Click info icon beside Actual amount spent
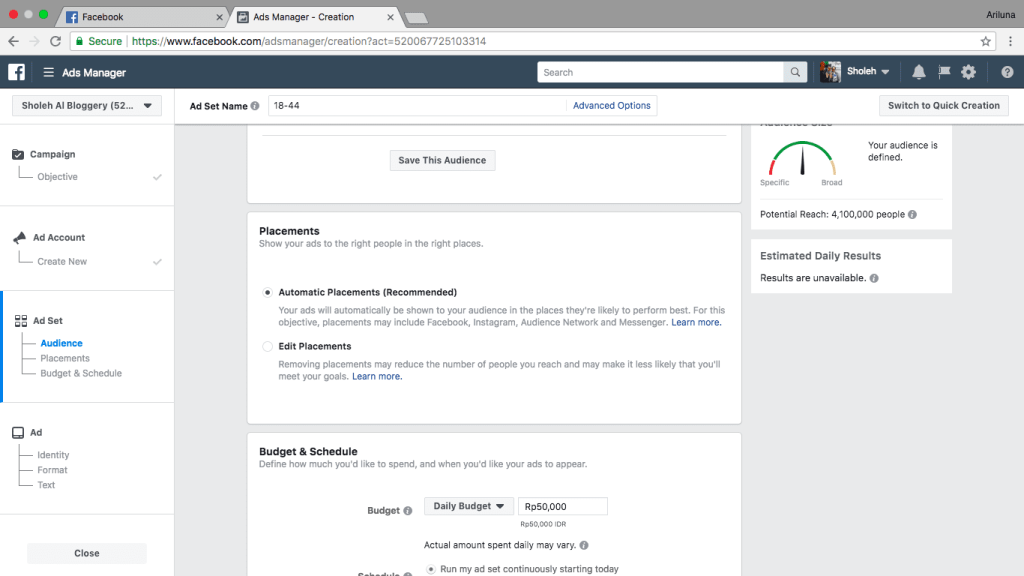Image resolution: width=1024 pixels, height=576 pixels. [x=584, y=545]
